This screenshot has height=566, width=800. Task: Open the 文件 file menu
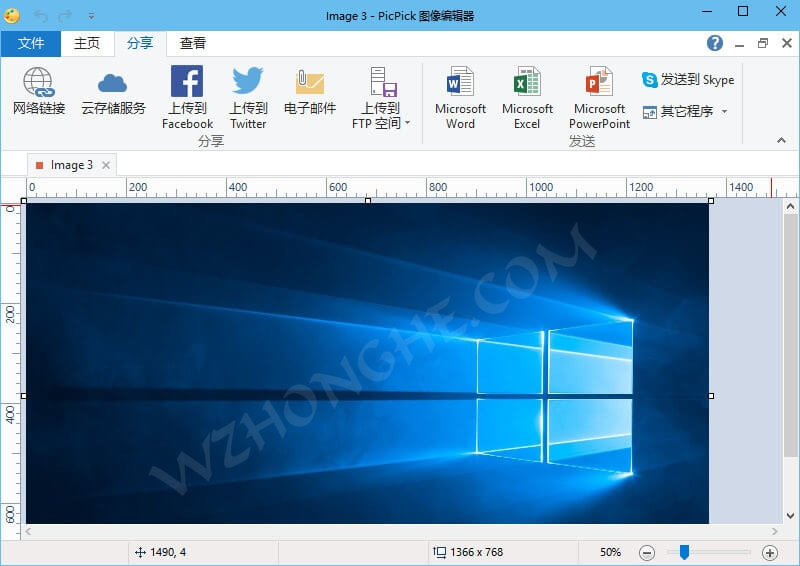coord(31,43)
